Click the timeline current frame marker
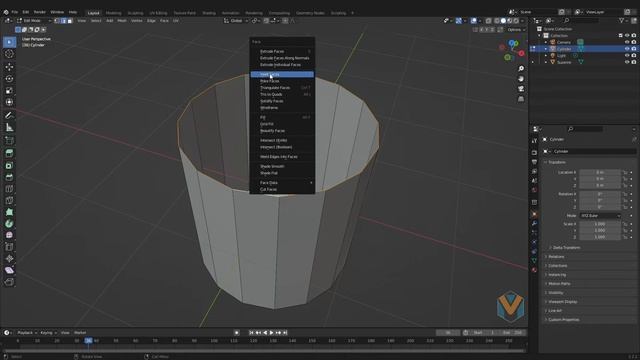Viewport: 640px width, 360px height. pyautogui.click(x=88, y=340)
